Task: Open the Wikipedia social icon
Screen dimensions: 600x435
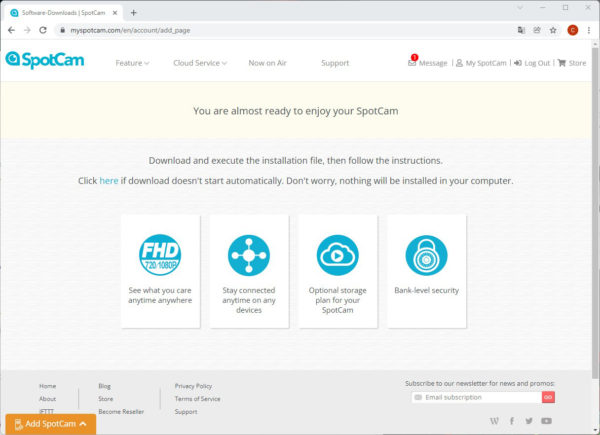Action: (x=494, y=421)
